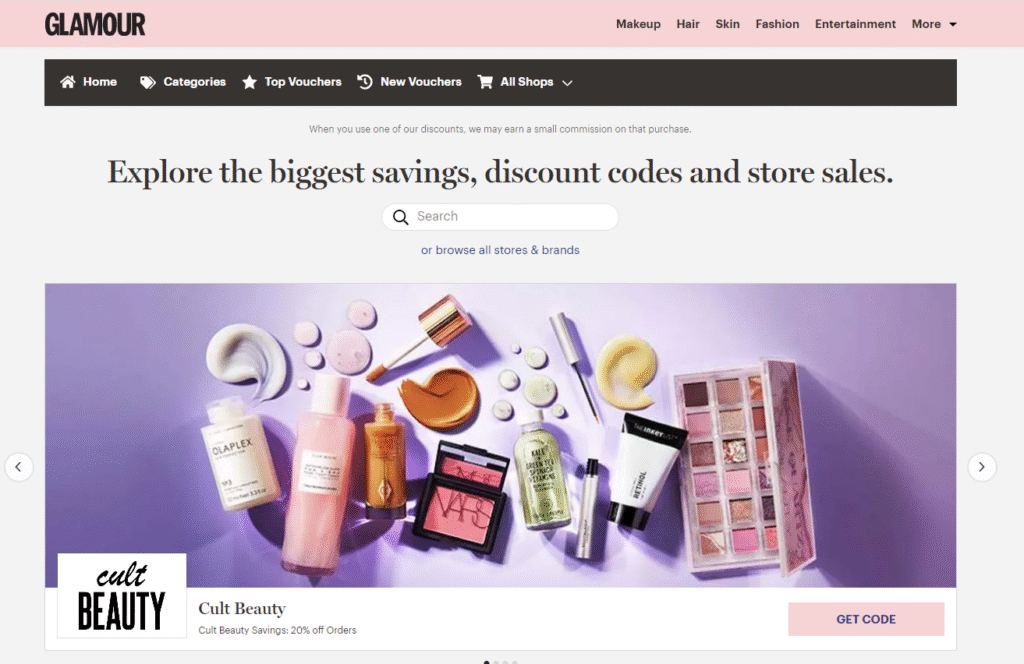Click the Top Vouchers star icon
1024x664 pixels.
[249, 82]
